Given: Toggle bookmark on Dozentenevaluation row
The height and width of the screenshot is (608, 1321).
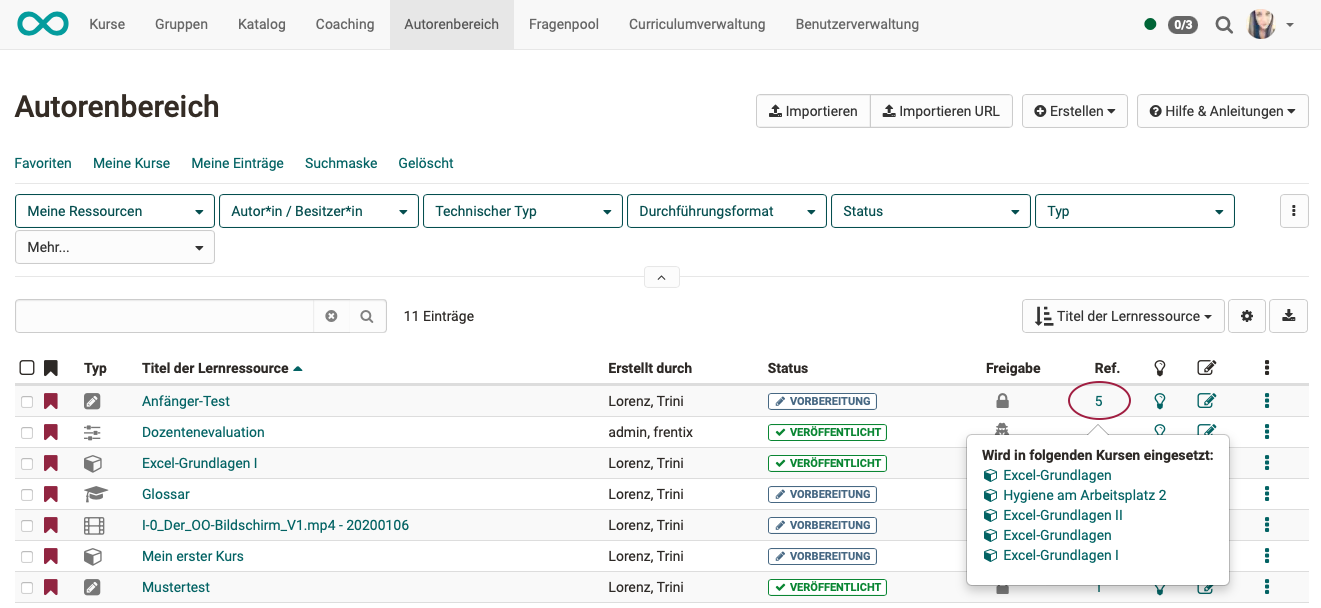Looking at the screenshot, I should coord(51,432).
